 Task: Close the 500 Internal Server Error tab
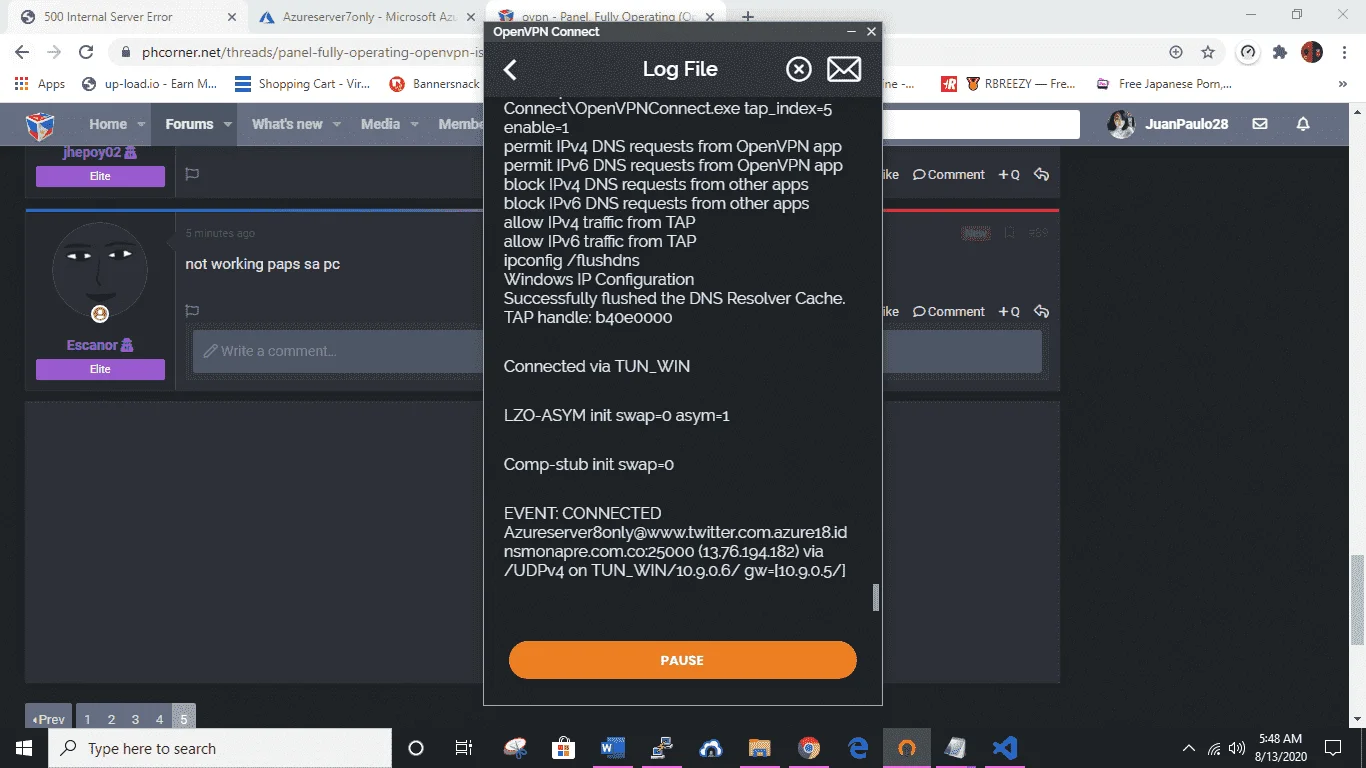click(230, 17)
